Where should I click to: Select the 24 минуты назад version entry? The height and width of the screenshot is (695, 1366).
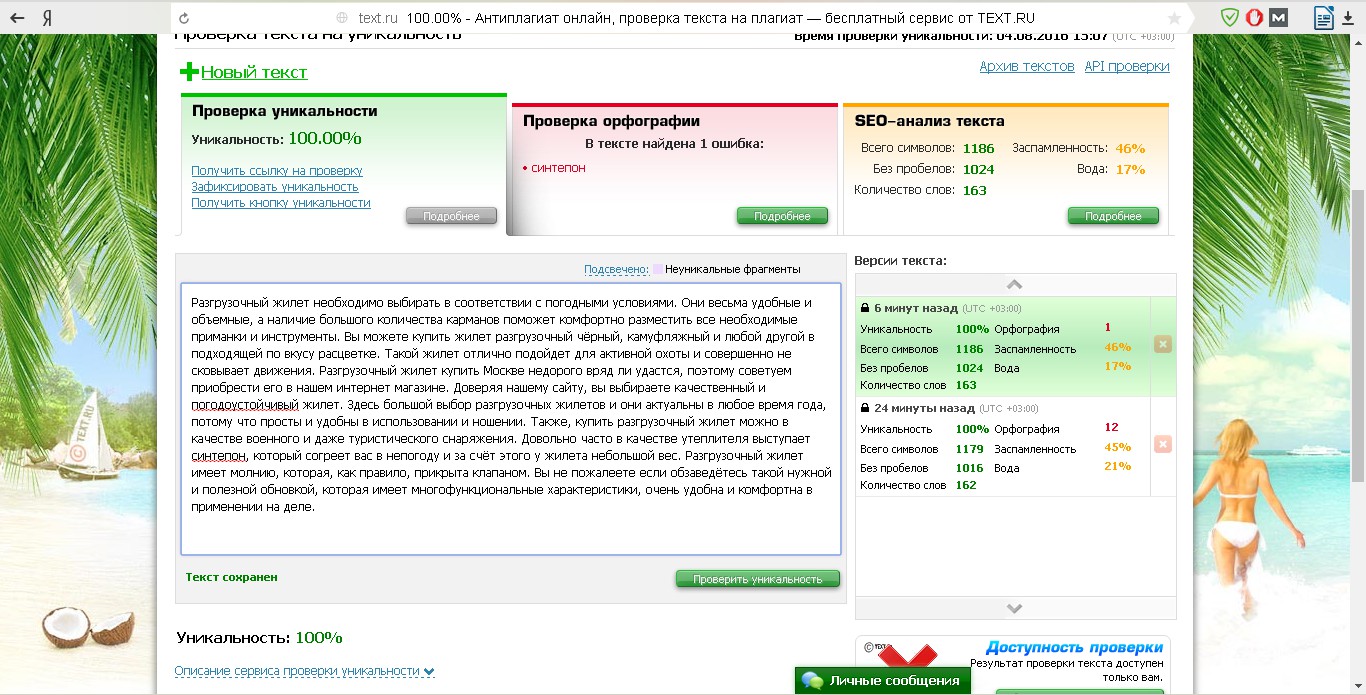[x=1003, y=446]
